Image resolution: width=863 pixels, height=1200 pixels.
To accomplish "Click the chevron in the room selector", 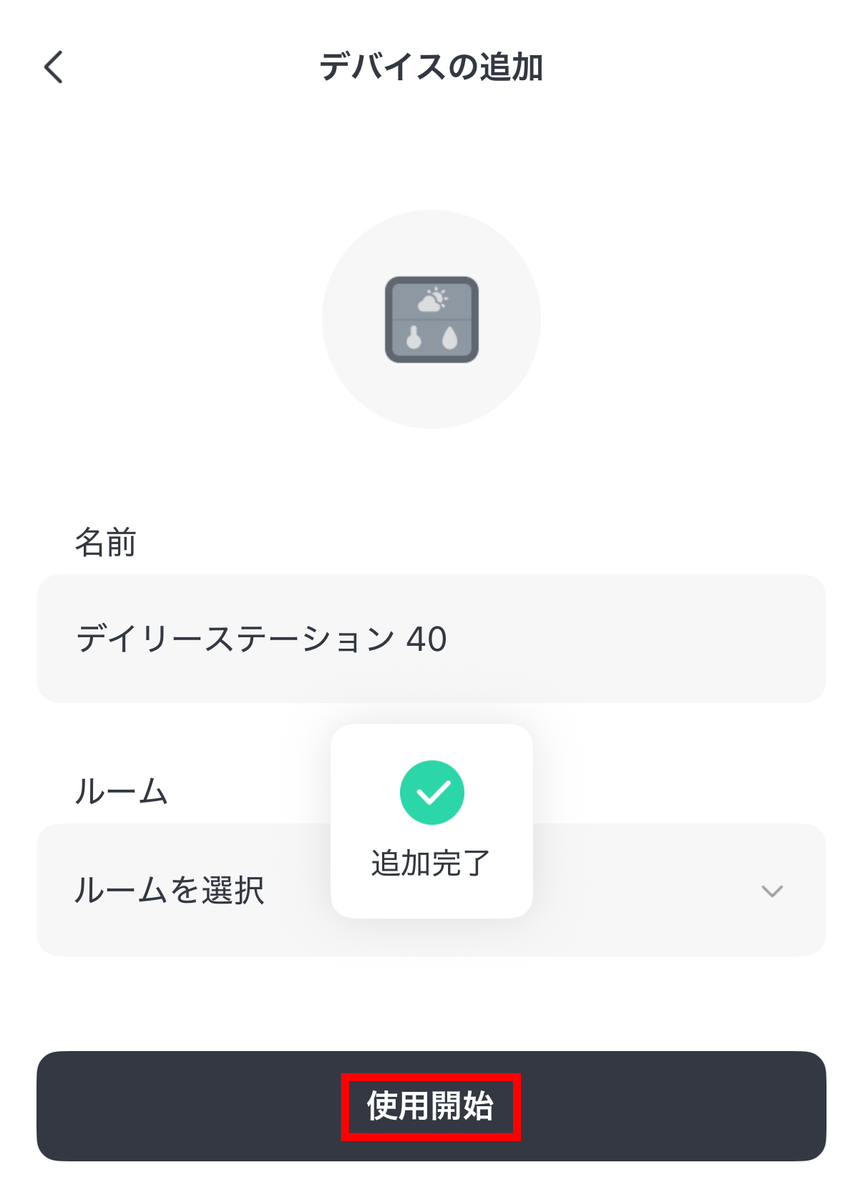I will [x=771, y=890].
